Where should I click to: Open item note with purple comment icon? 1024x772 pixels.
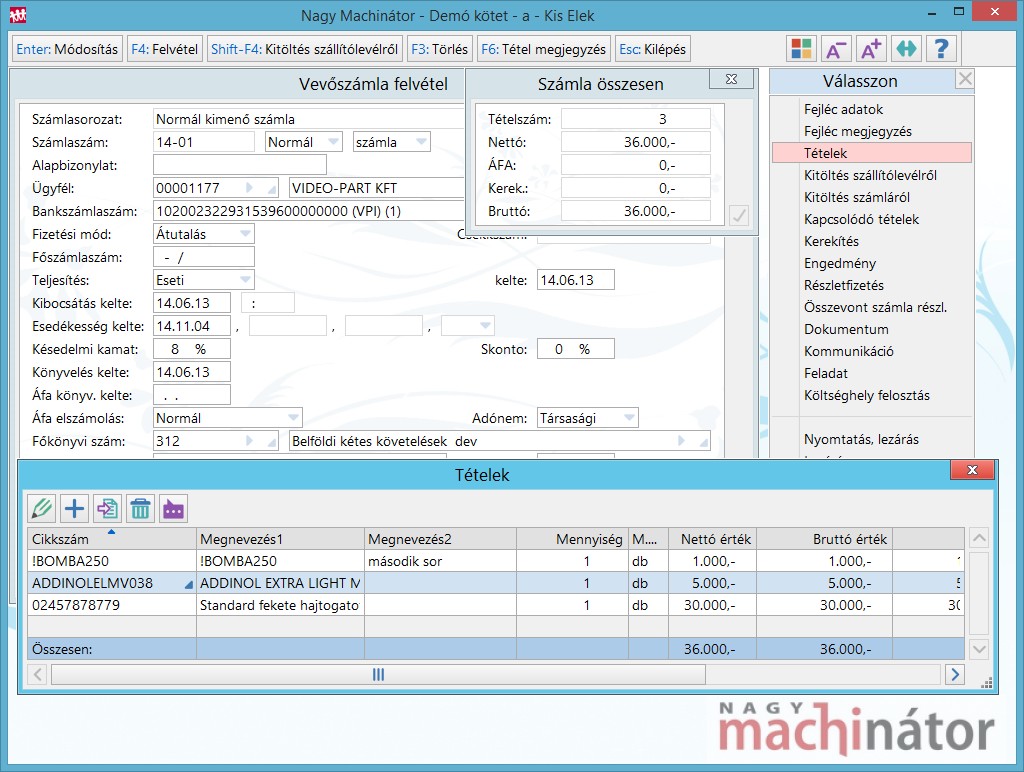click(x=173, y=508)
